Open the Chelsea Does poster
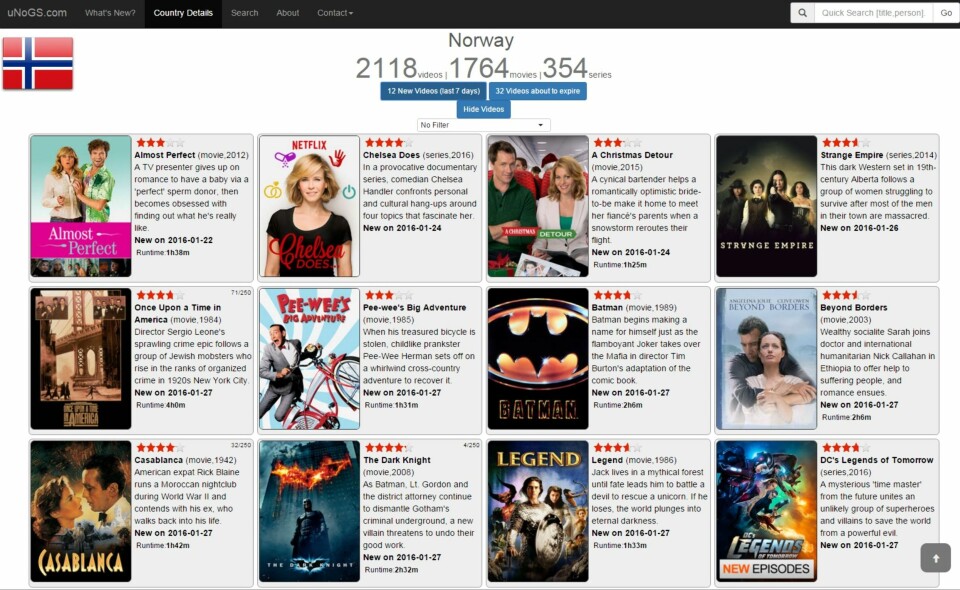 (309, 206)
